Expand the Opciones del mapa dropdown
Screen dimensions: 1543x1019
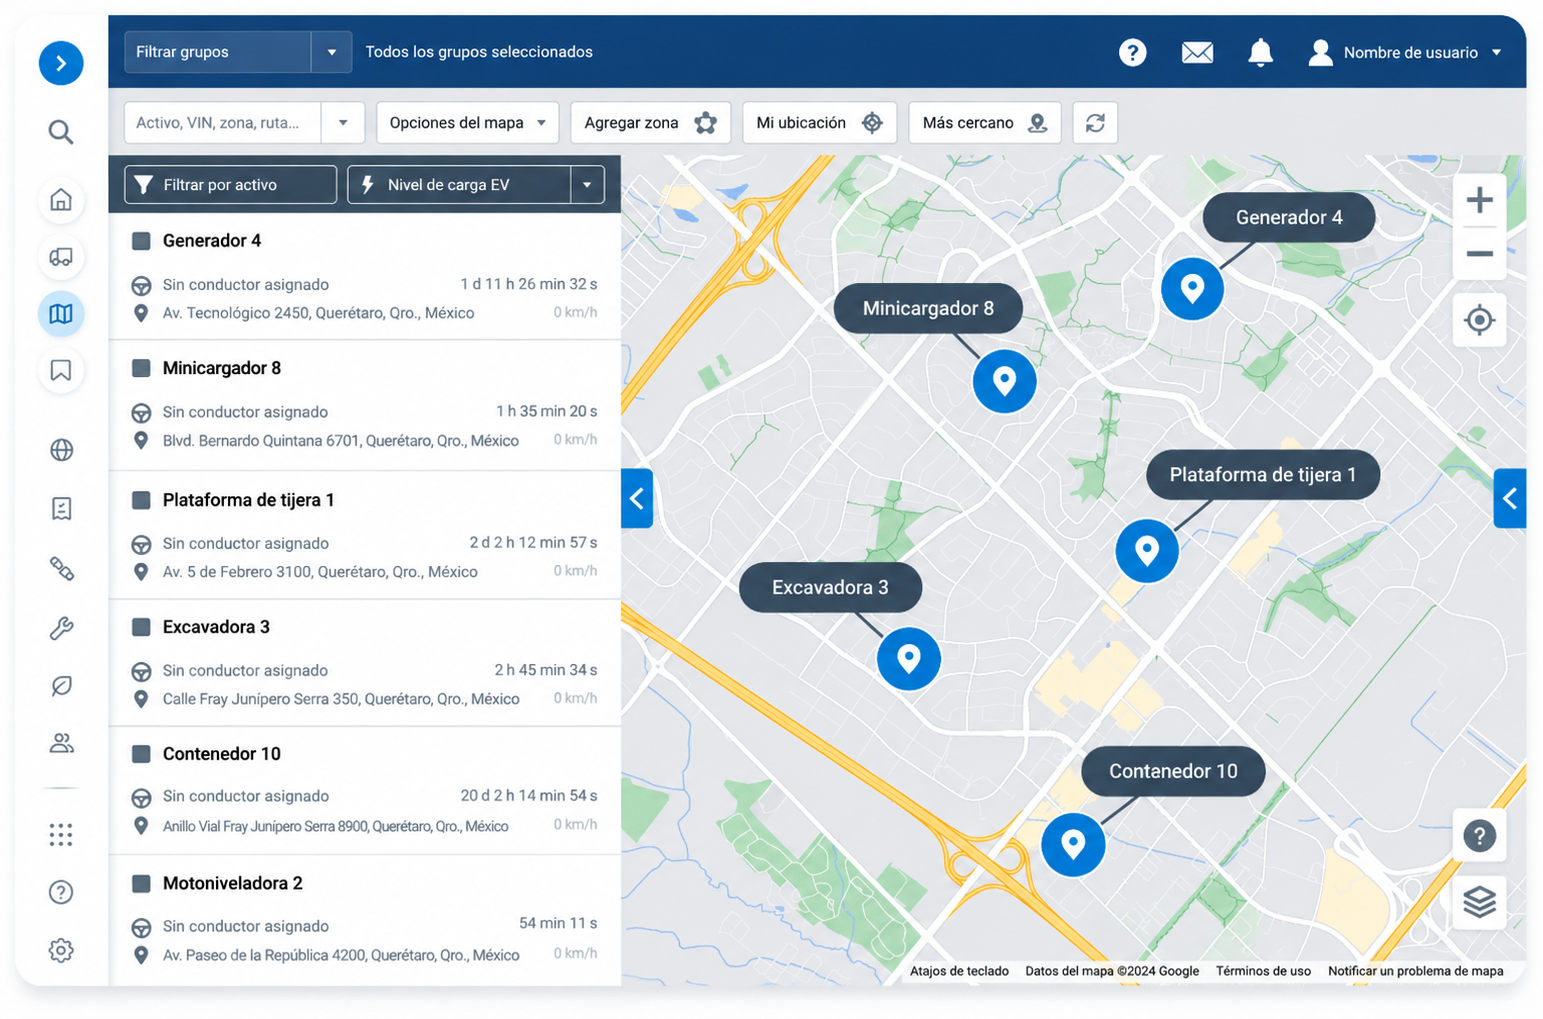click(x=467, y=123)
